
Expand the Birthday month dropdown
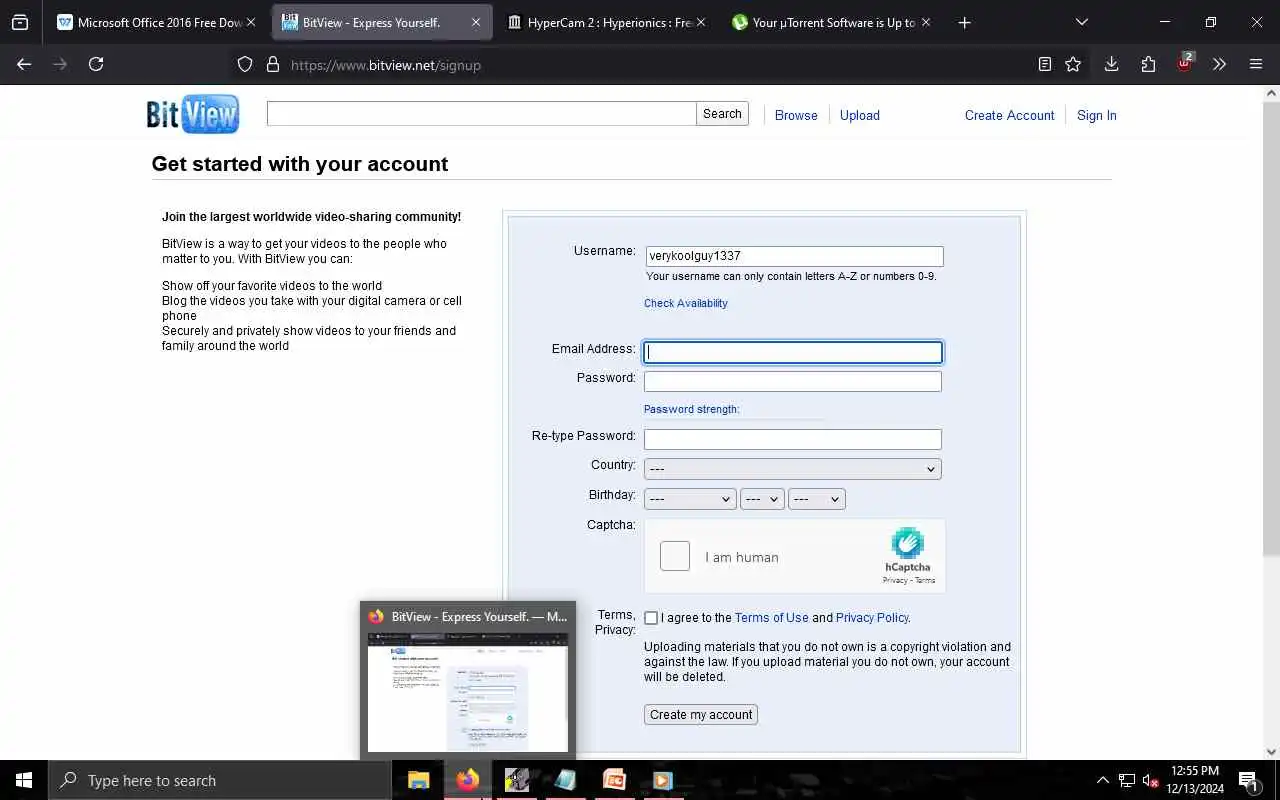coord(690,499)
